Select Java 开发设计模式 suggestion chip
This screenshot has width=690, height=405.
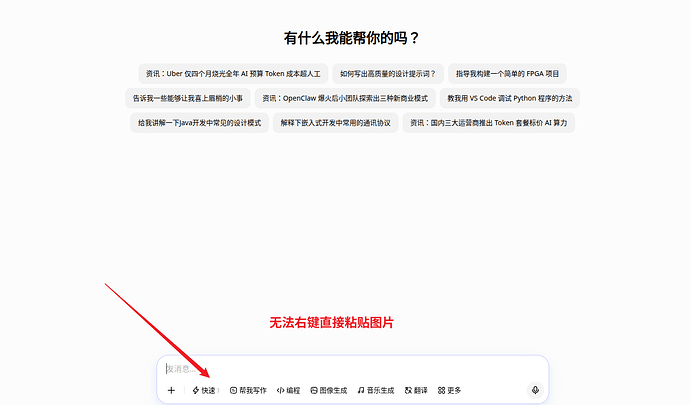point(199,123)
